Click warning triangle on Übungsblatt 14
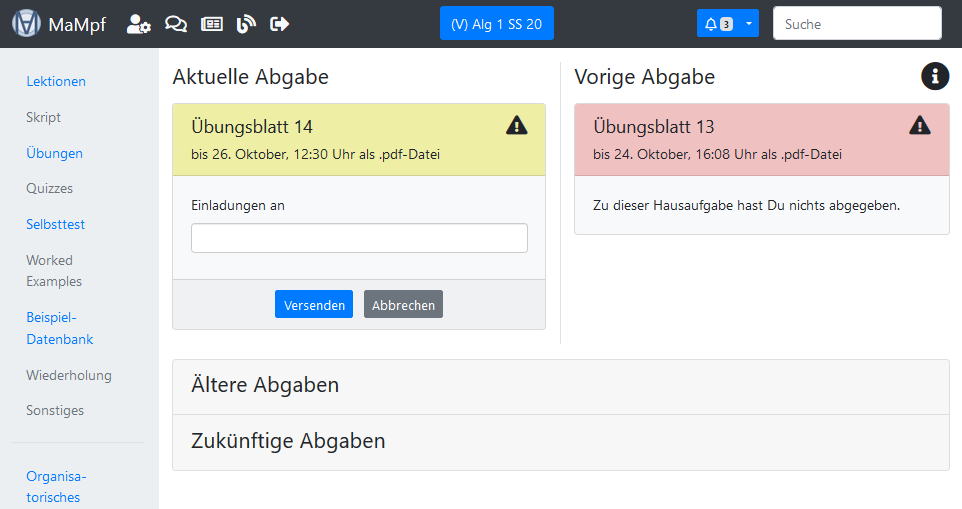This screenshot has width=962, height=509. pyautogui.click(x=516, y=125)
